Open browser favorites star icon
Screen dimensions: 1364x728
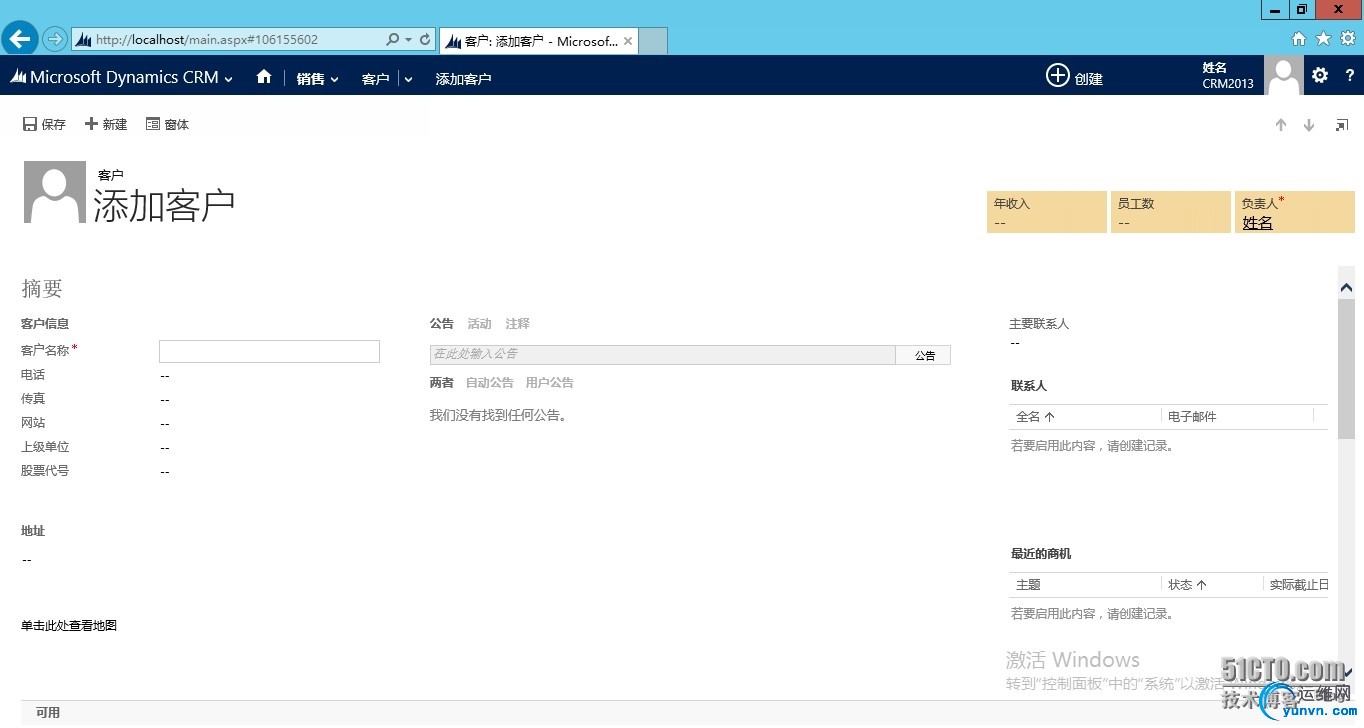[1323, 39]
